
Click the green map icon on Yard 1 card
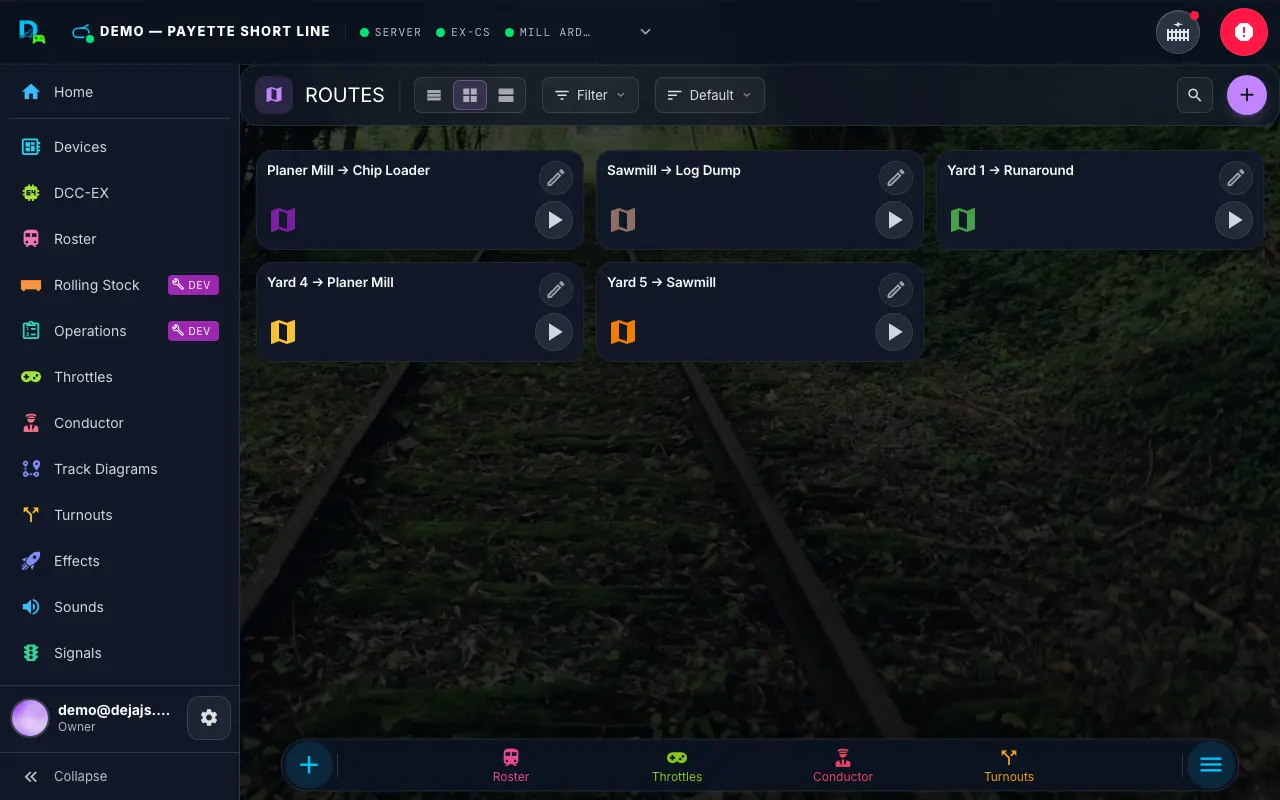(x=963, y=220)
